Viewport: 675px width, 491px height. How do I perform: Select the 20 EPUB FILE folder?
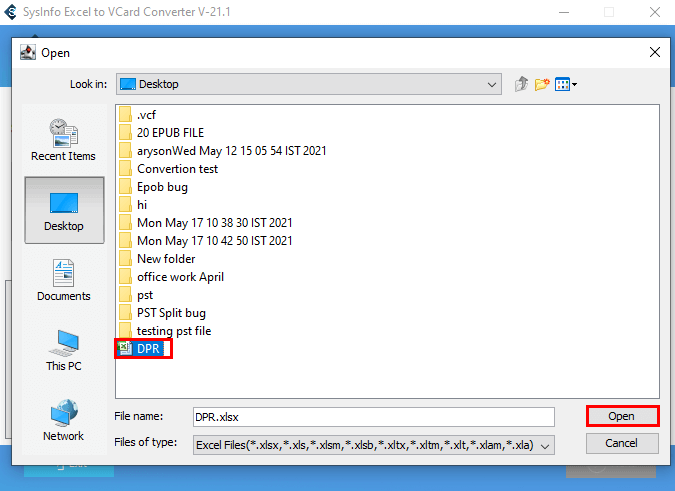coord(161,133)
